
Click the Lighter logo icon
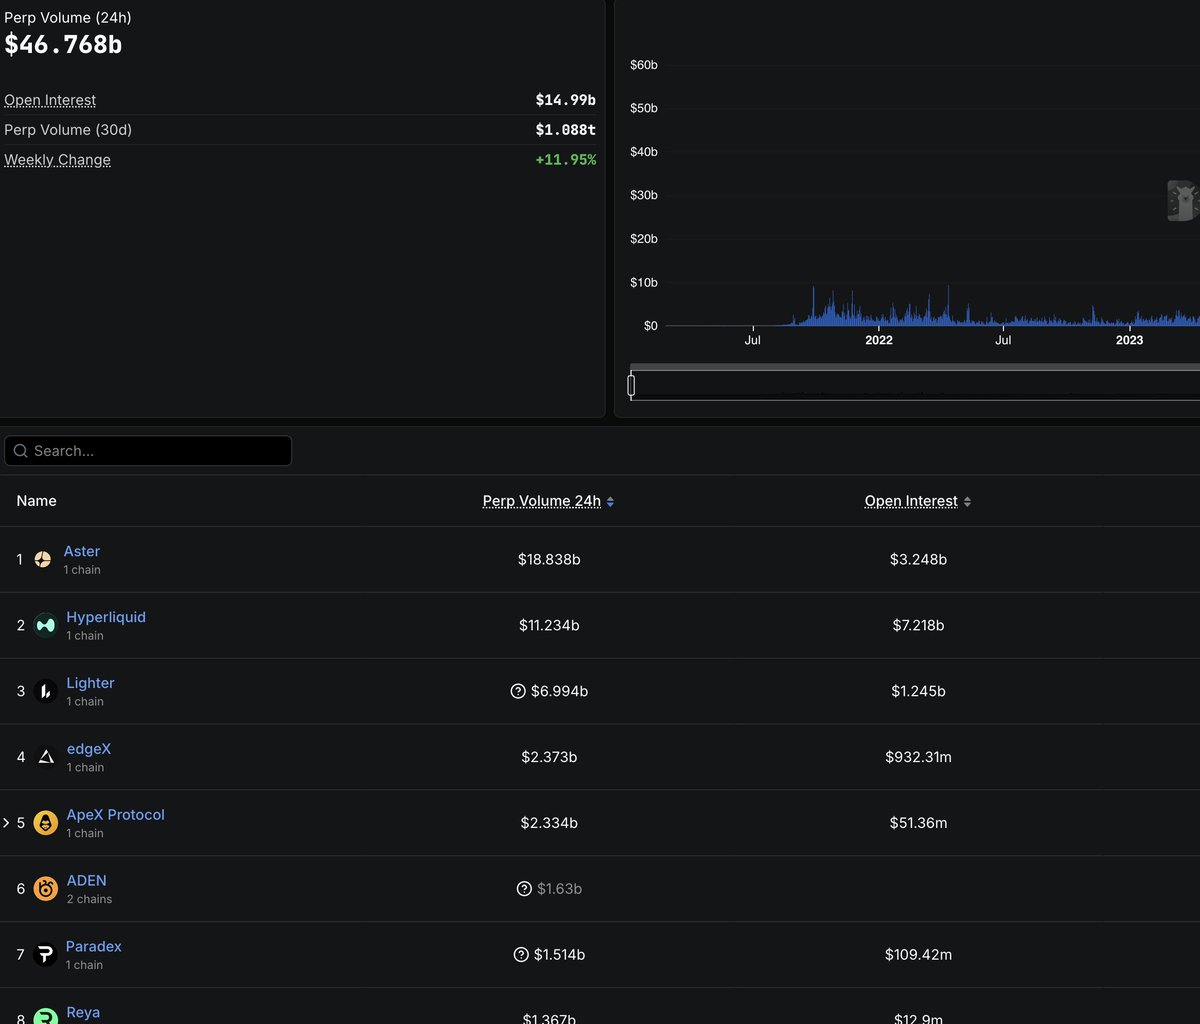pos(45,691)
